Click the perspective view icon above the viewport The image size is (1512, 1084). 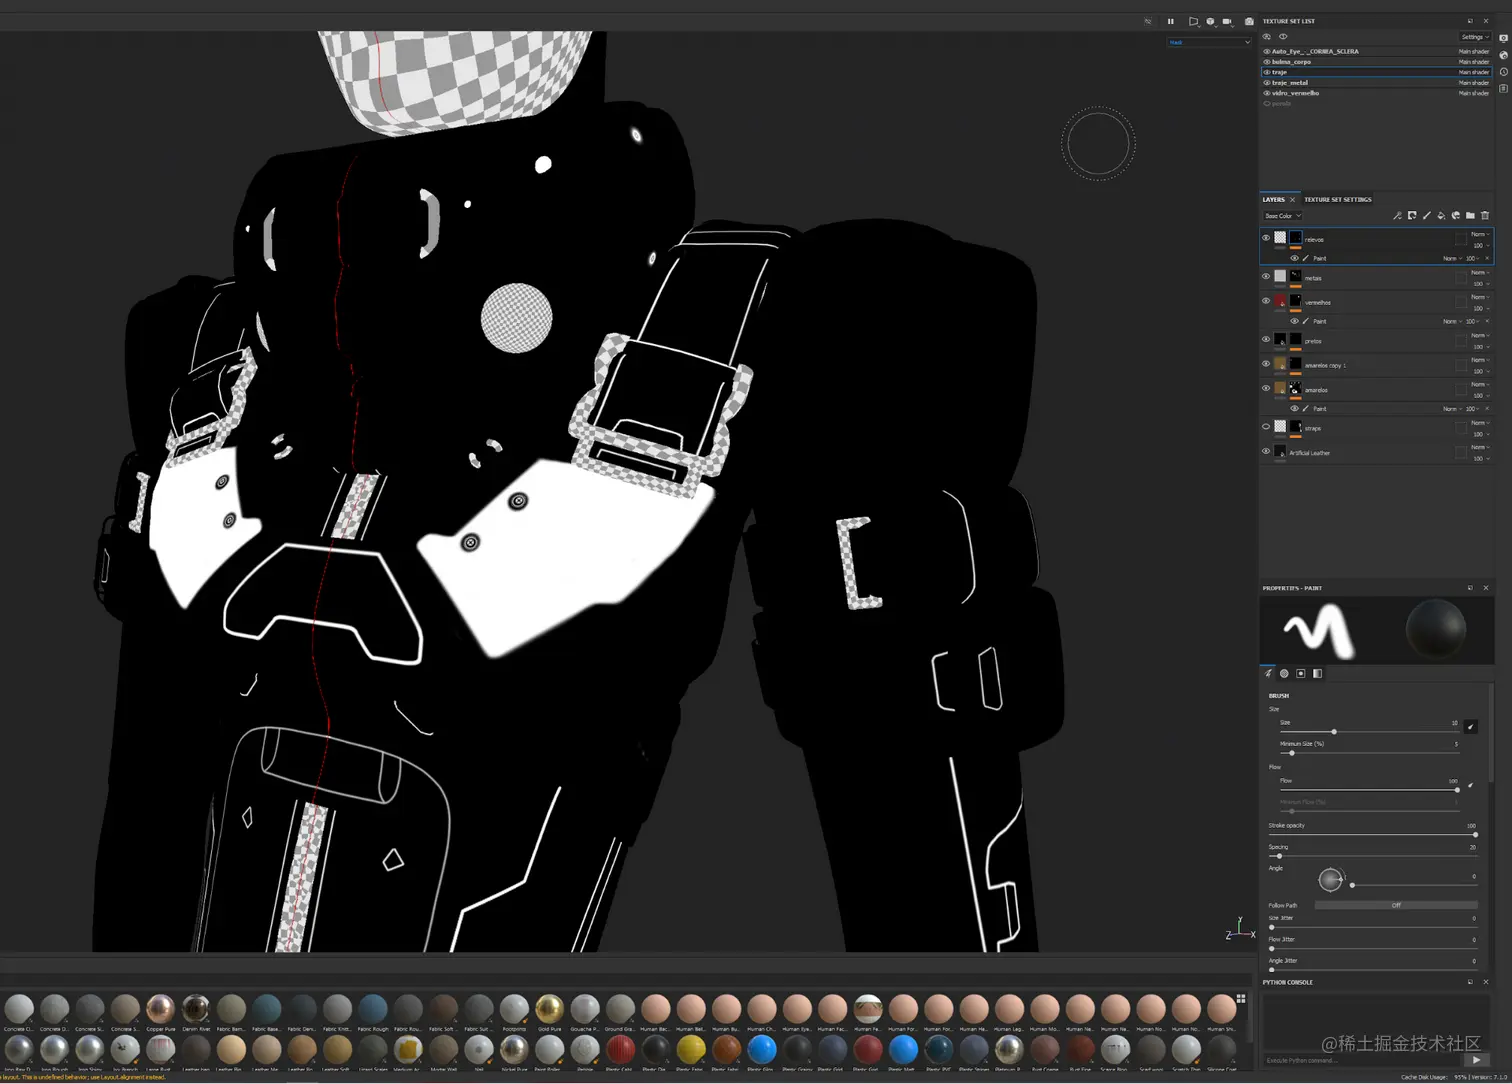coord(1193,21)
